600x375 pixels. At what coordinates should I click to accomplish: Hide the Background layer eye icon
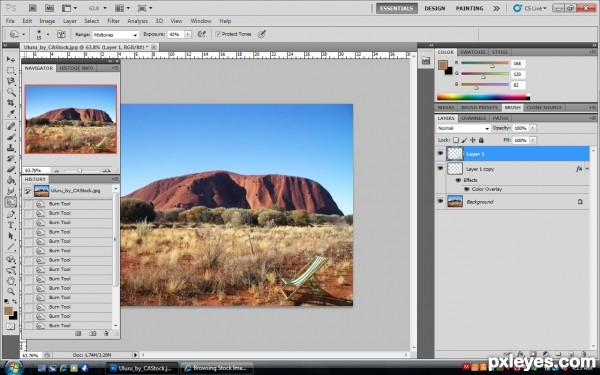tap(440, 201)
